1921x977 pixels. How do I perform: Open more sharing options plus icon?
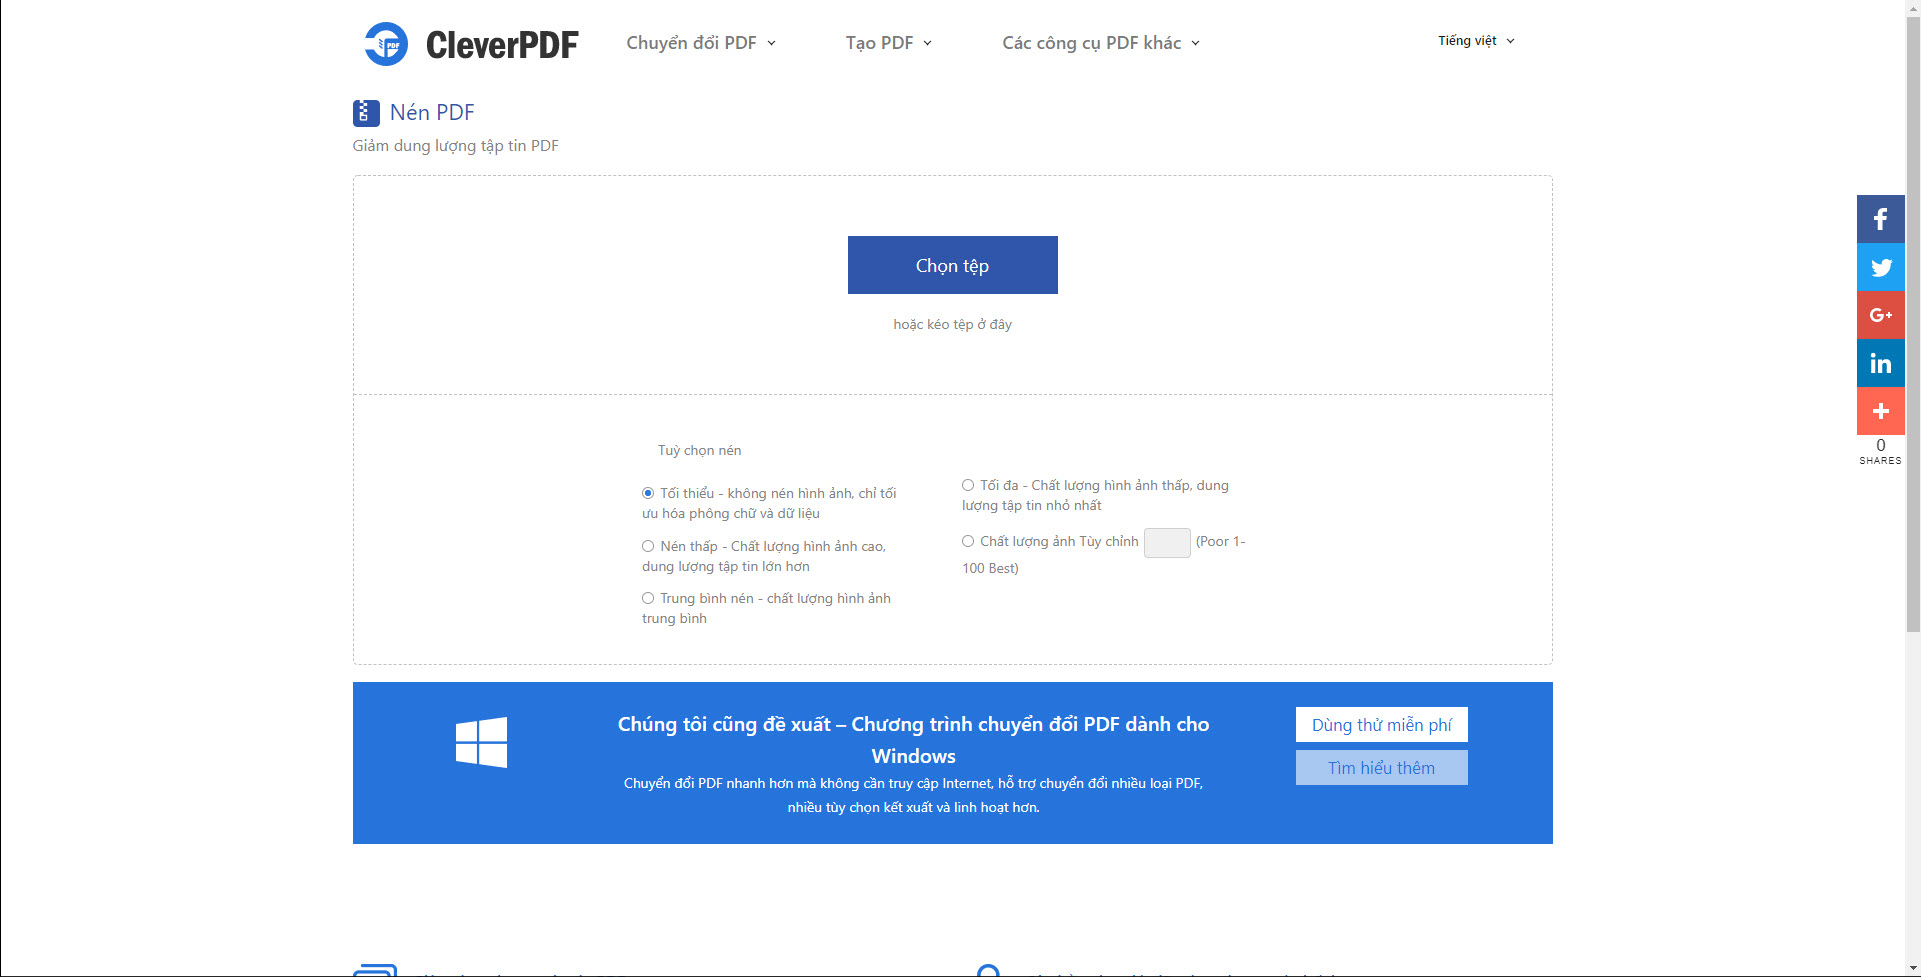1880,411
